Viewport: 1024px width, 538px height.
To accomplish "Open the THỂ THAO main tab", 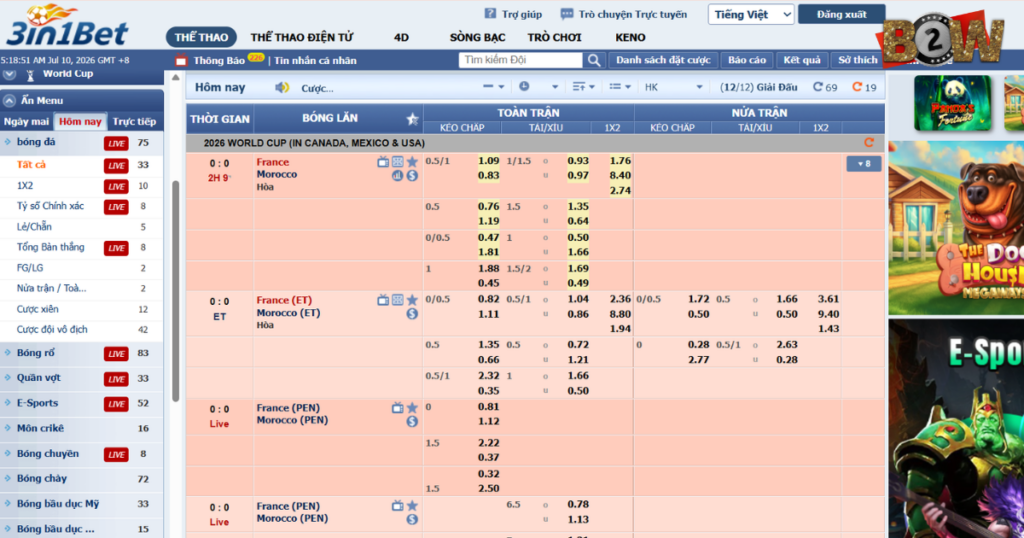I will (201, 37).
